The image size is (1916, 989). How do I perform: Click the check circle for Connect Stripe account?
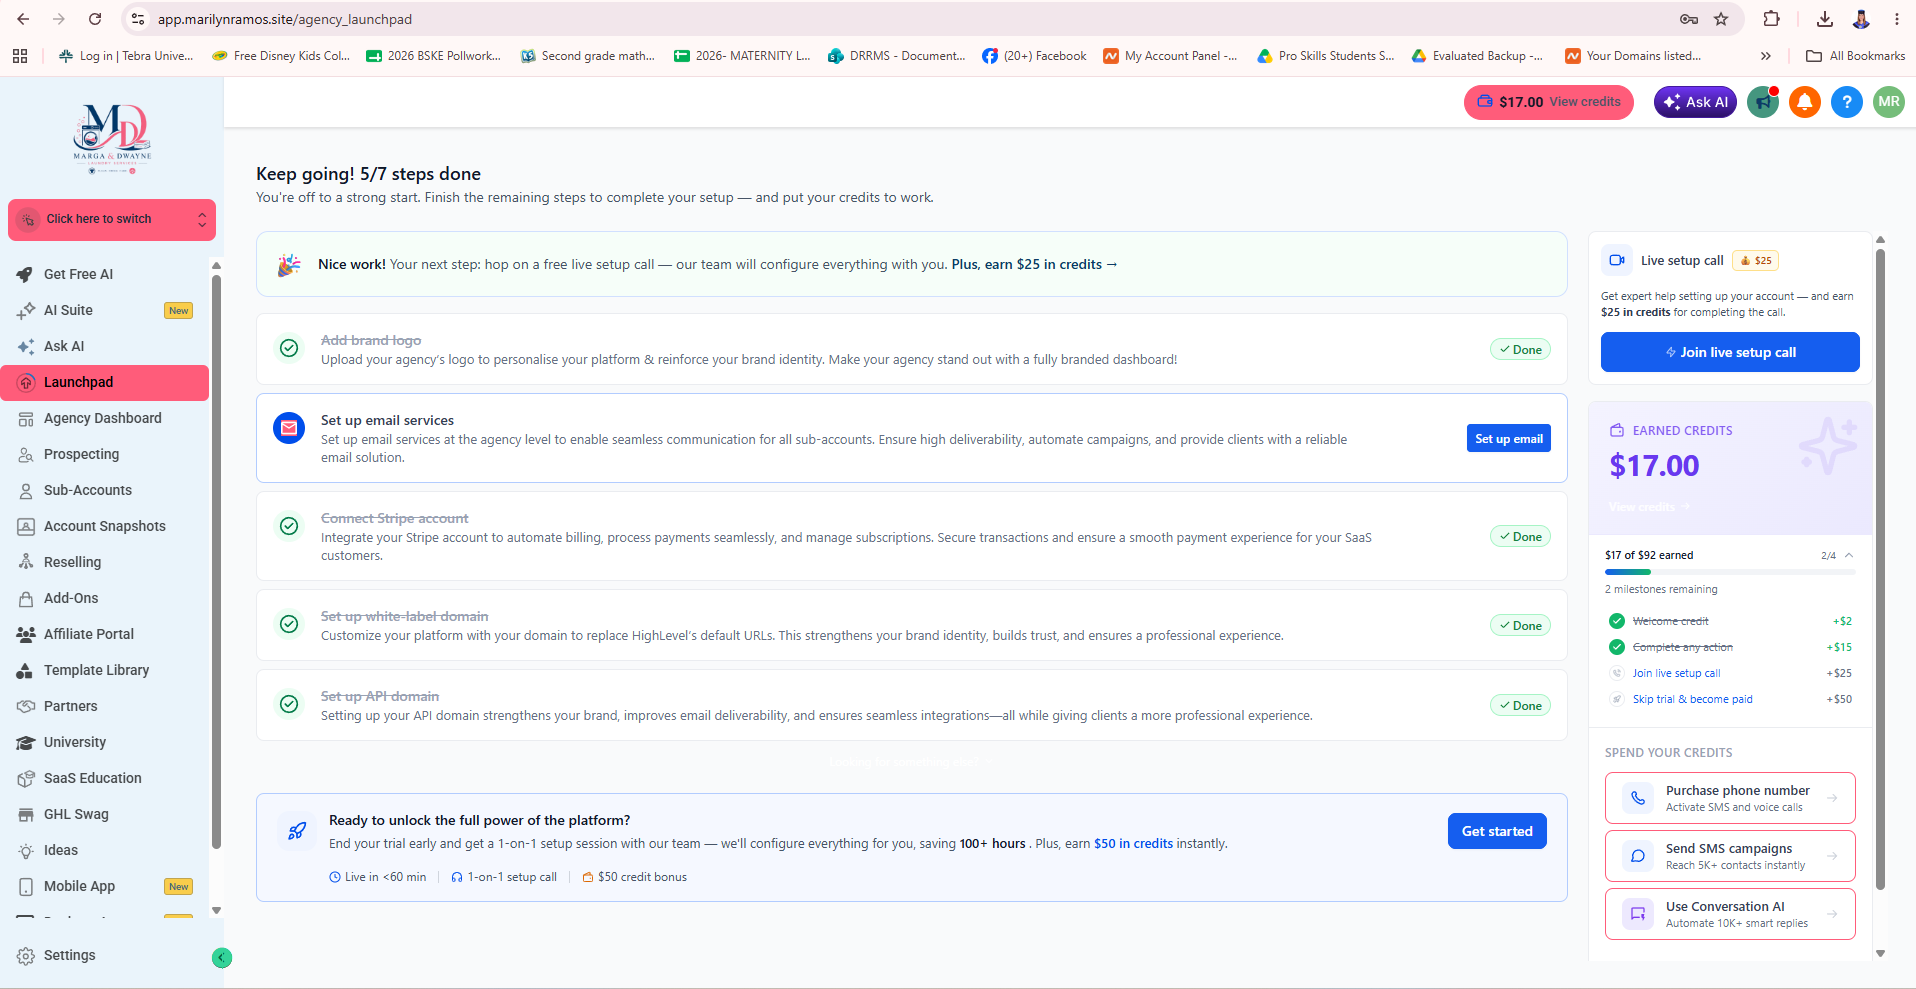tap(289, 526)
